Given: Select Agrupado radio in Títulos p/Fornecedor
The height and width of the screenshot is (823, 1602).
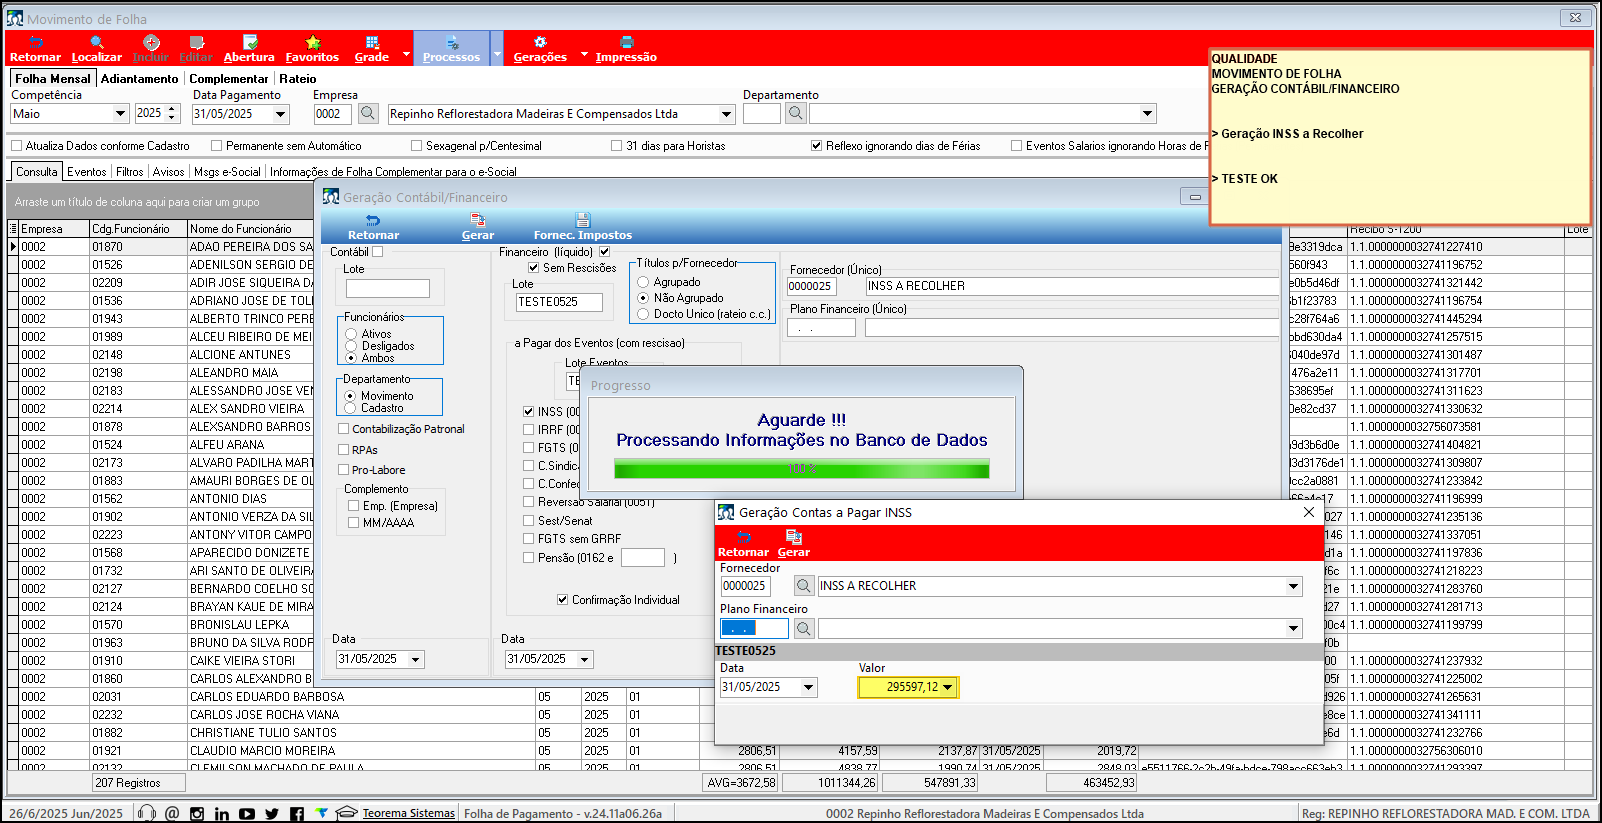Looking at the screenshot, I should [x=643, y=282].
